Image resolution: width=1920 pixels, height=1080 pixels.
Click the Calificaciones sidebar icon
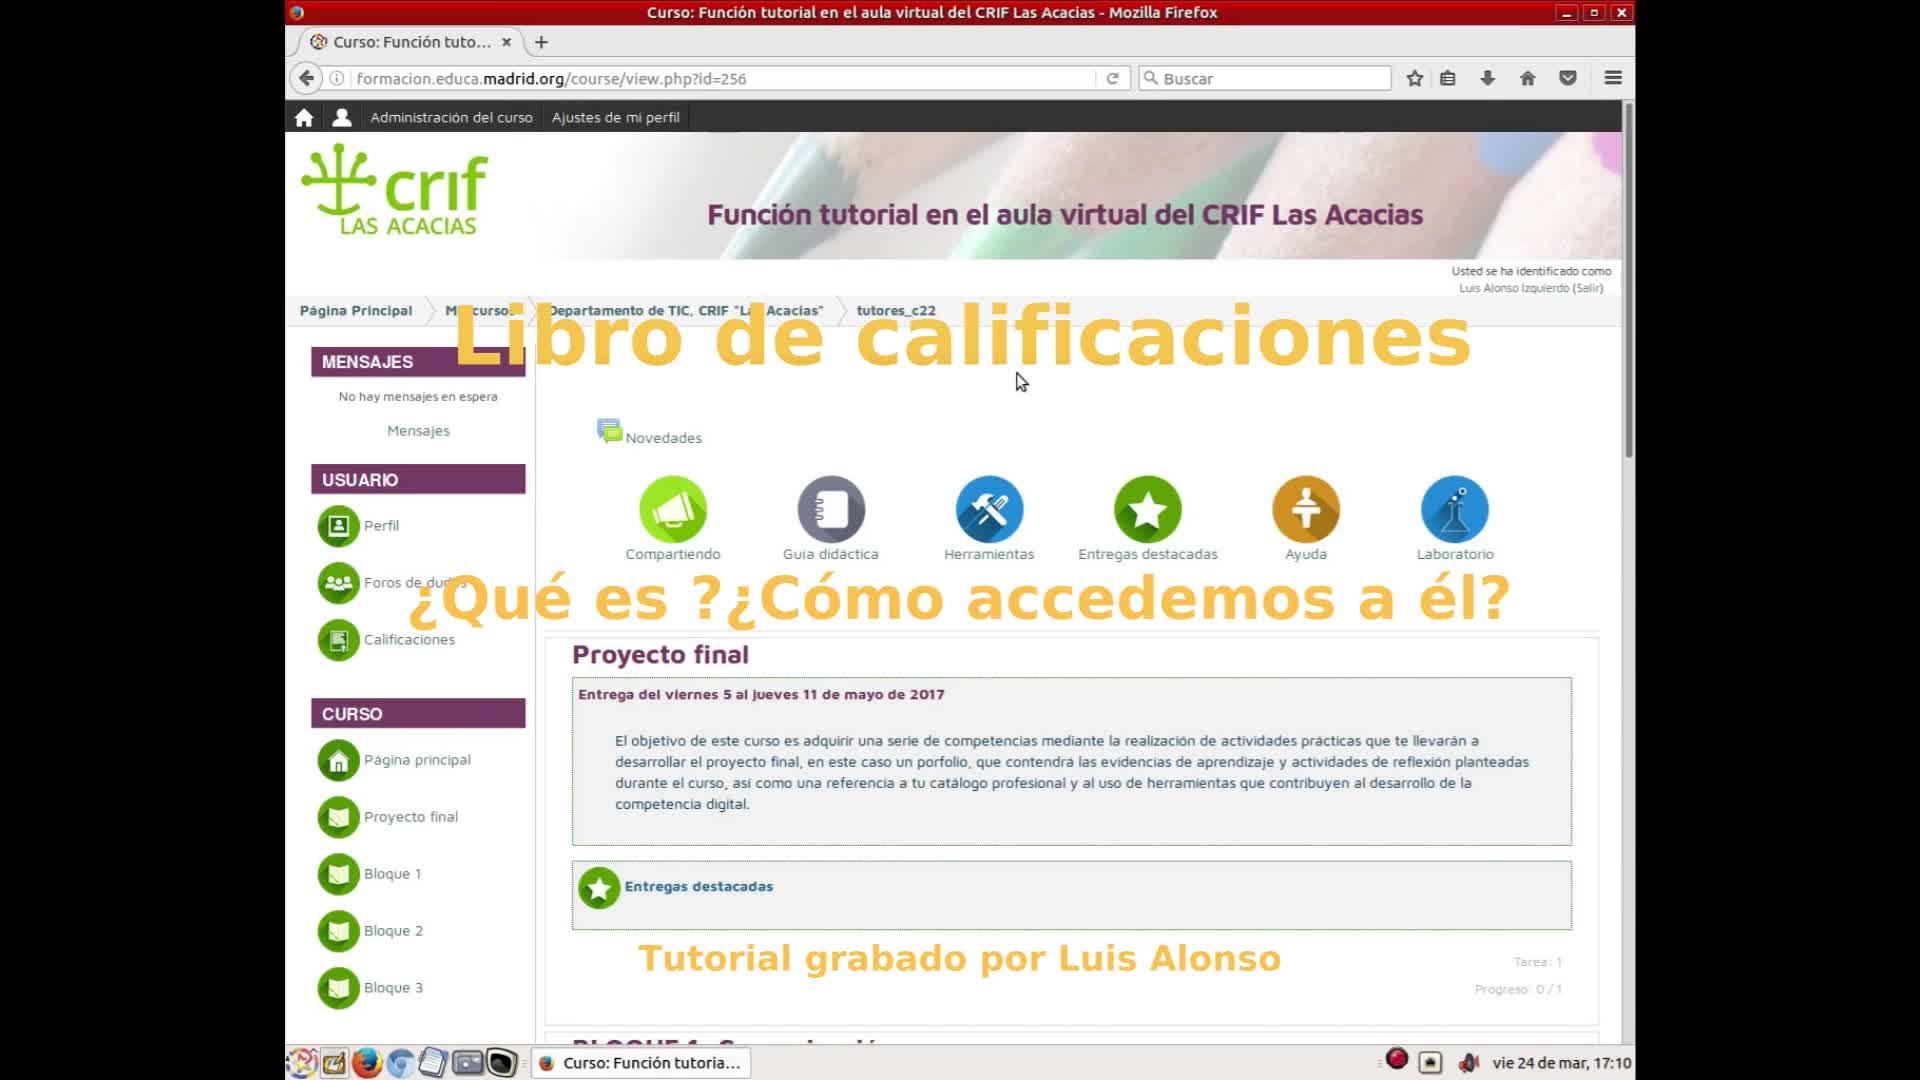click(339, 640)
